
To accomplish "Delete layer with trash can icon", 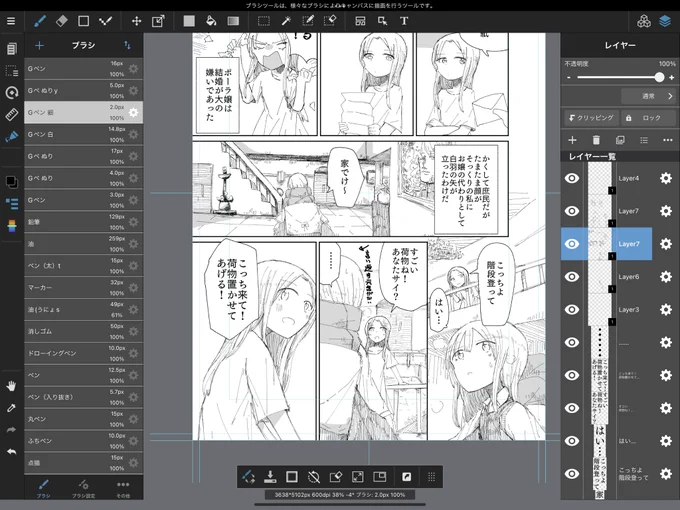I will [596, 140].
